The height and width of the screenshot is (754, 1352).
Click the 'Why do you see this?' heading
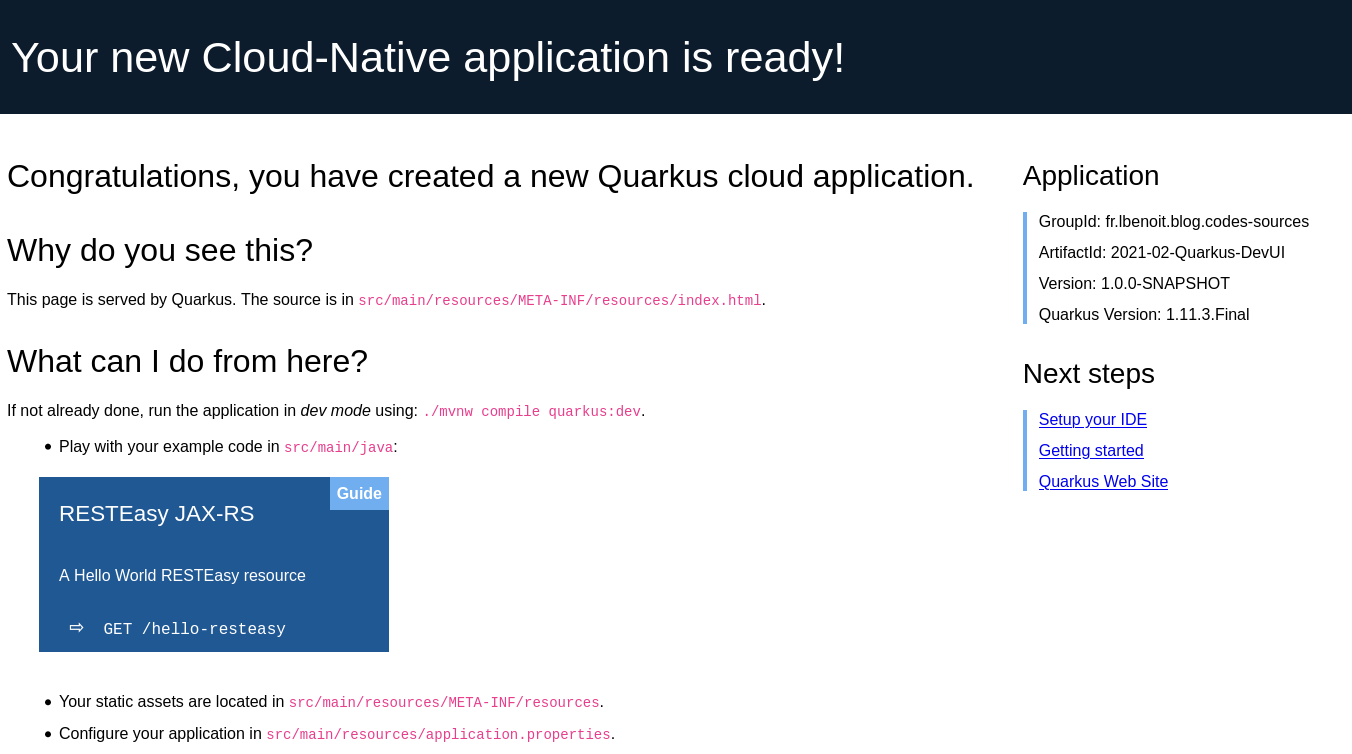160,250
